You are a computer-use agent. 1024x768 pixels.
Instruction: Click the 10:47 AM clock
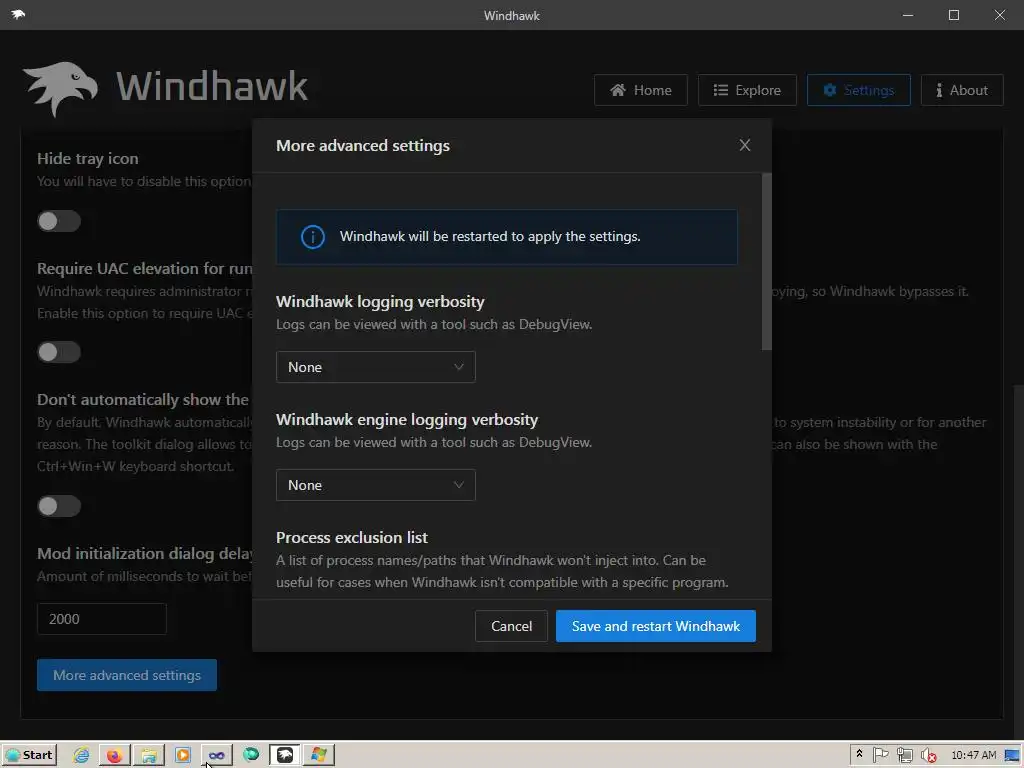974,755
